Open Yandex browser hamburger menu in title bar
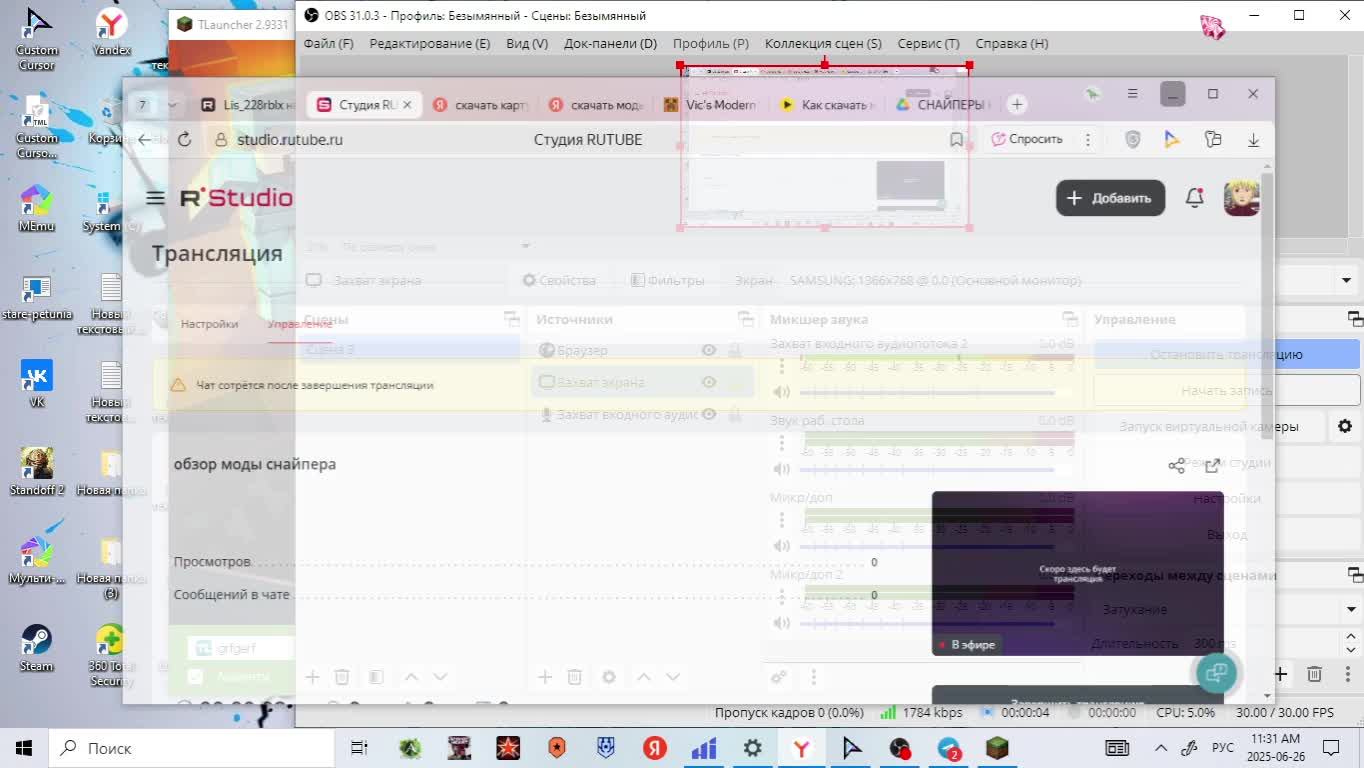The height and width of the screenshot is (768, 1364). (x=1132, y=93)
